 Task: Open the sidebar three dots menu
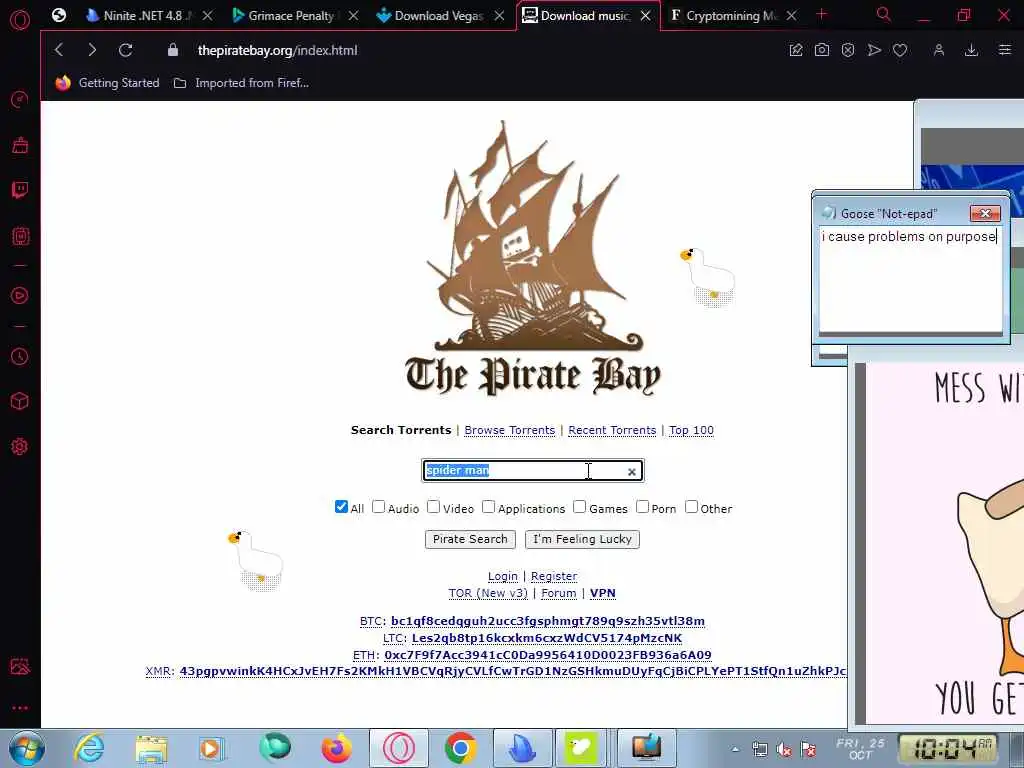20,708
